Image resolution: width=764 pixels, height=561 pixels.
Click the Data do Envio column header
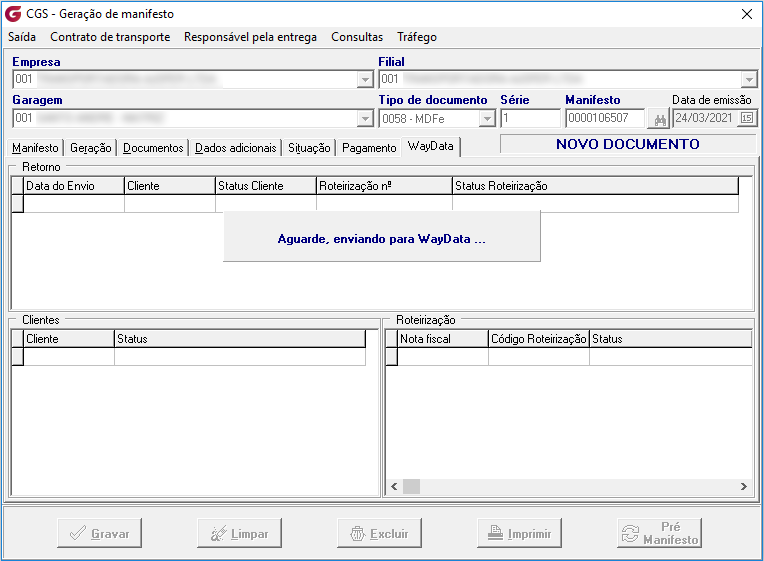[x=74, y=186]
